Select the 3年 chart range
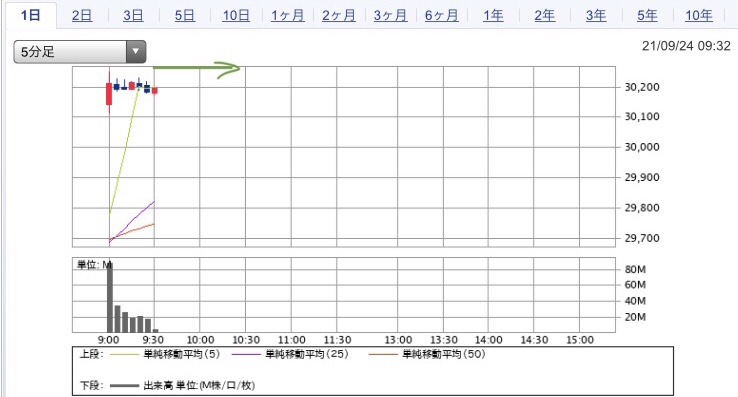This screenshot has height=397, width=738. tap(596, 16)
